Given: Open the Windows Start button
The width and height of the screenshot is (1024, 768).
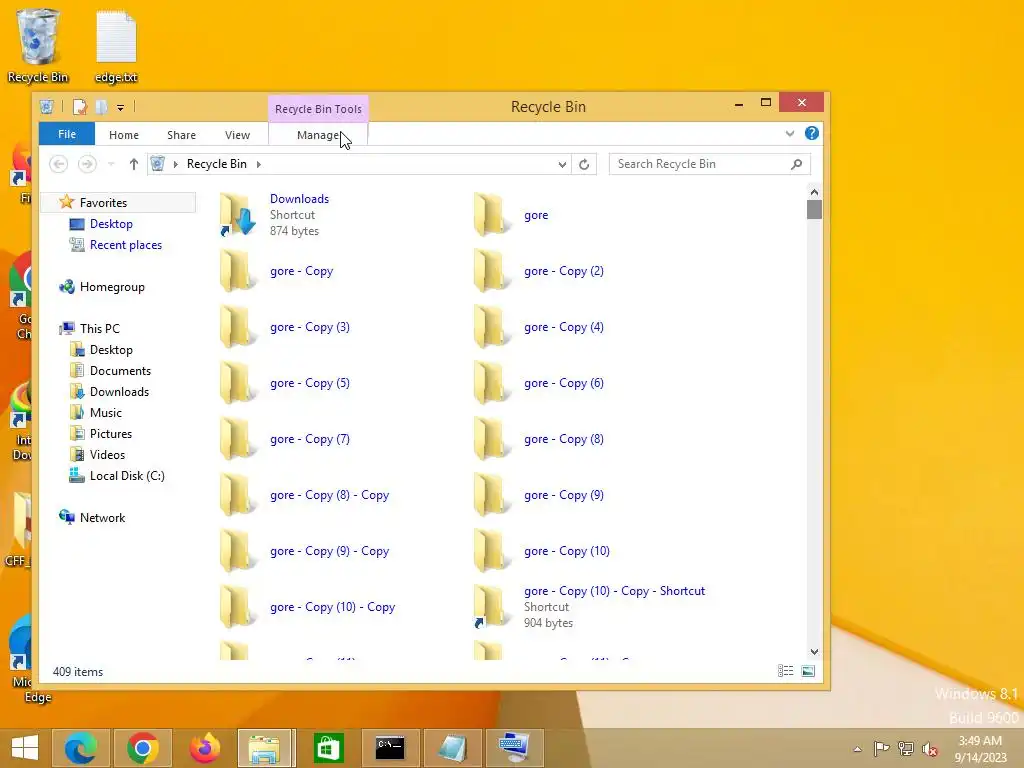Looking at the screenshot, I should [x=25, y=748].
